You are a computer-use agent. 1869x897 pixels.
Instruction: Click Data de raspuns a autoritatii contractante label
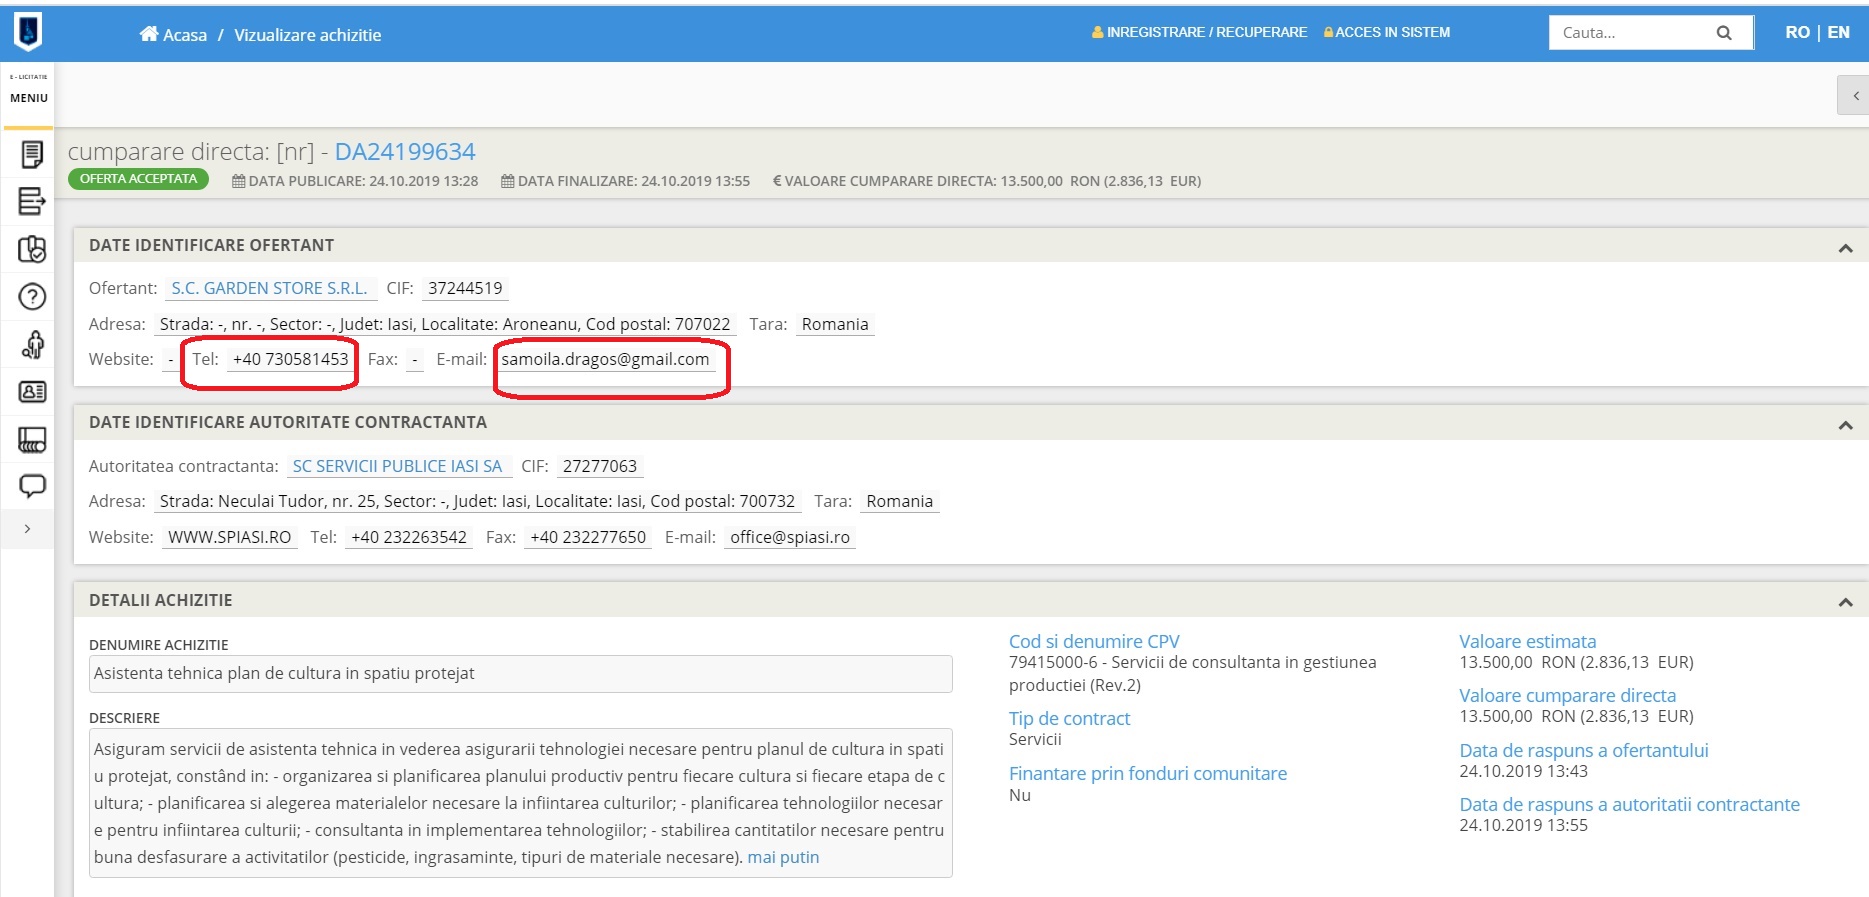[1629, 804]
